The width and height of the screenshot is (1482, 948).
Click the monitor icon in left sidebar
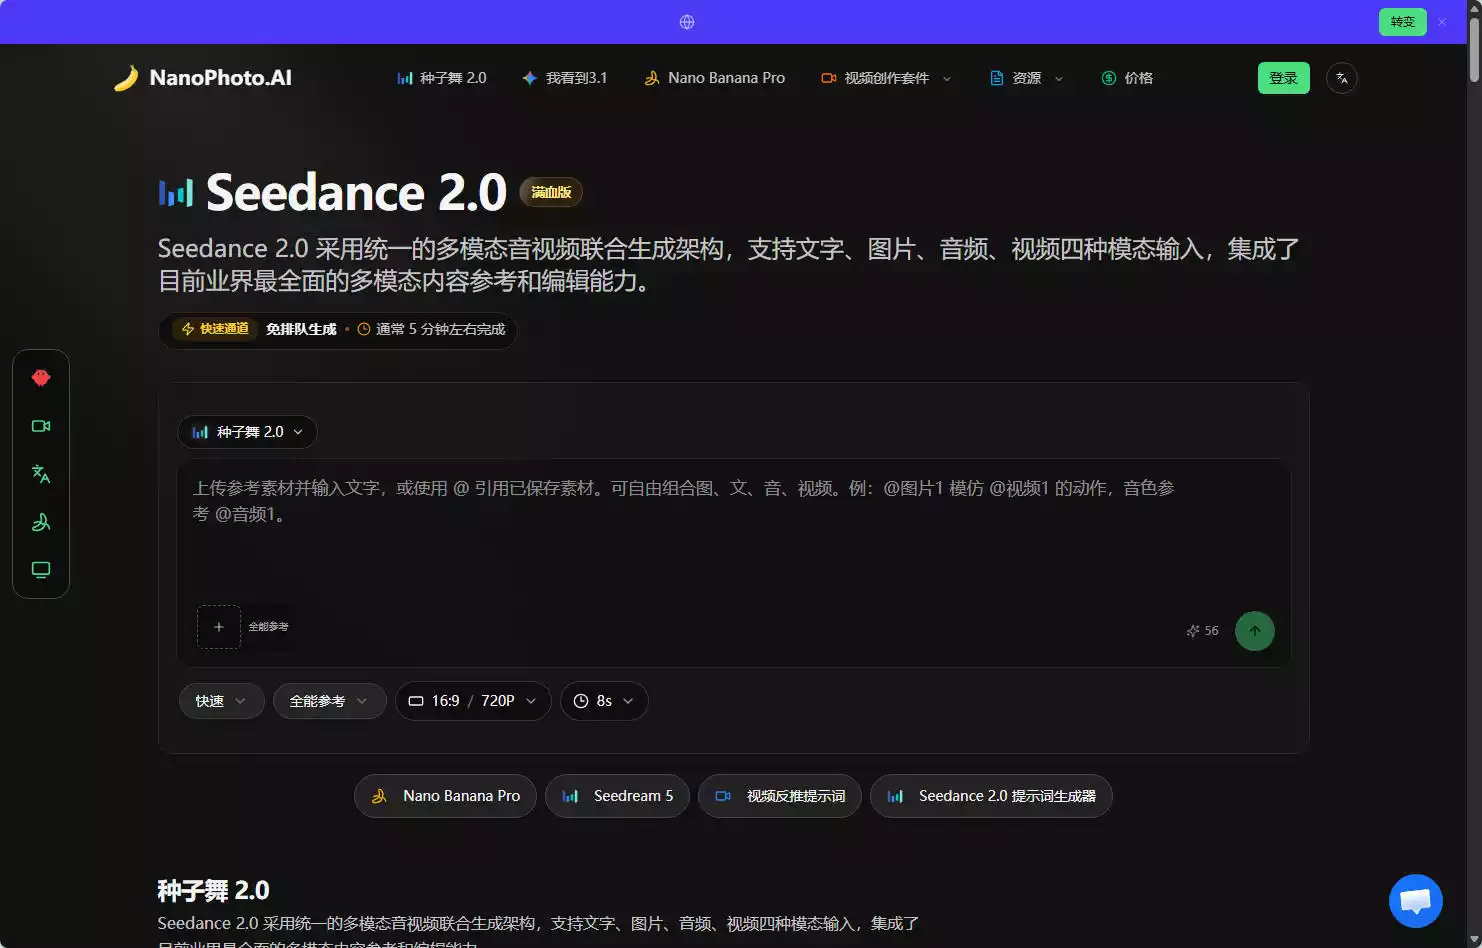coord(41,570)
